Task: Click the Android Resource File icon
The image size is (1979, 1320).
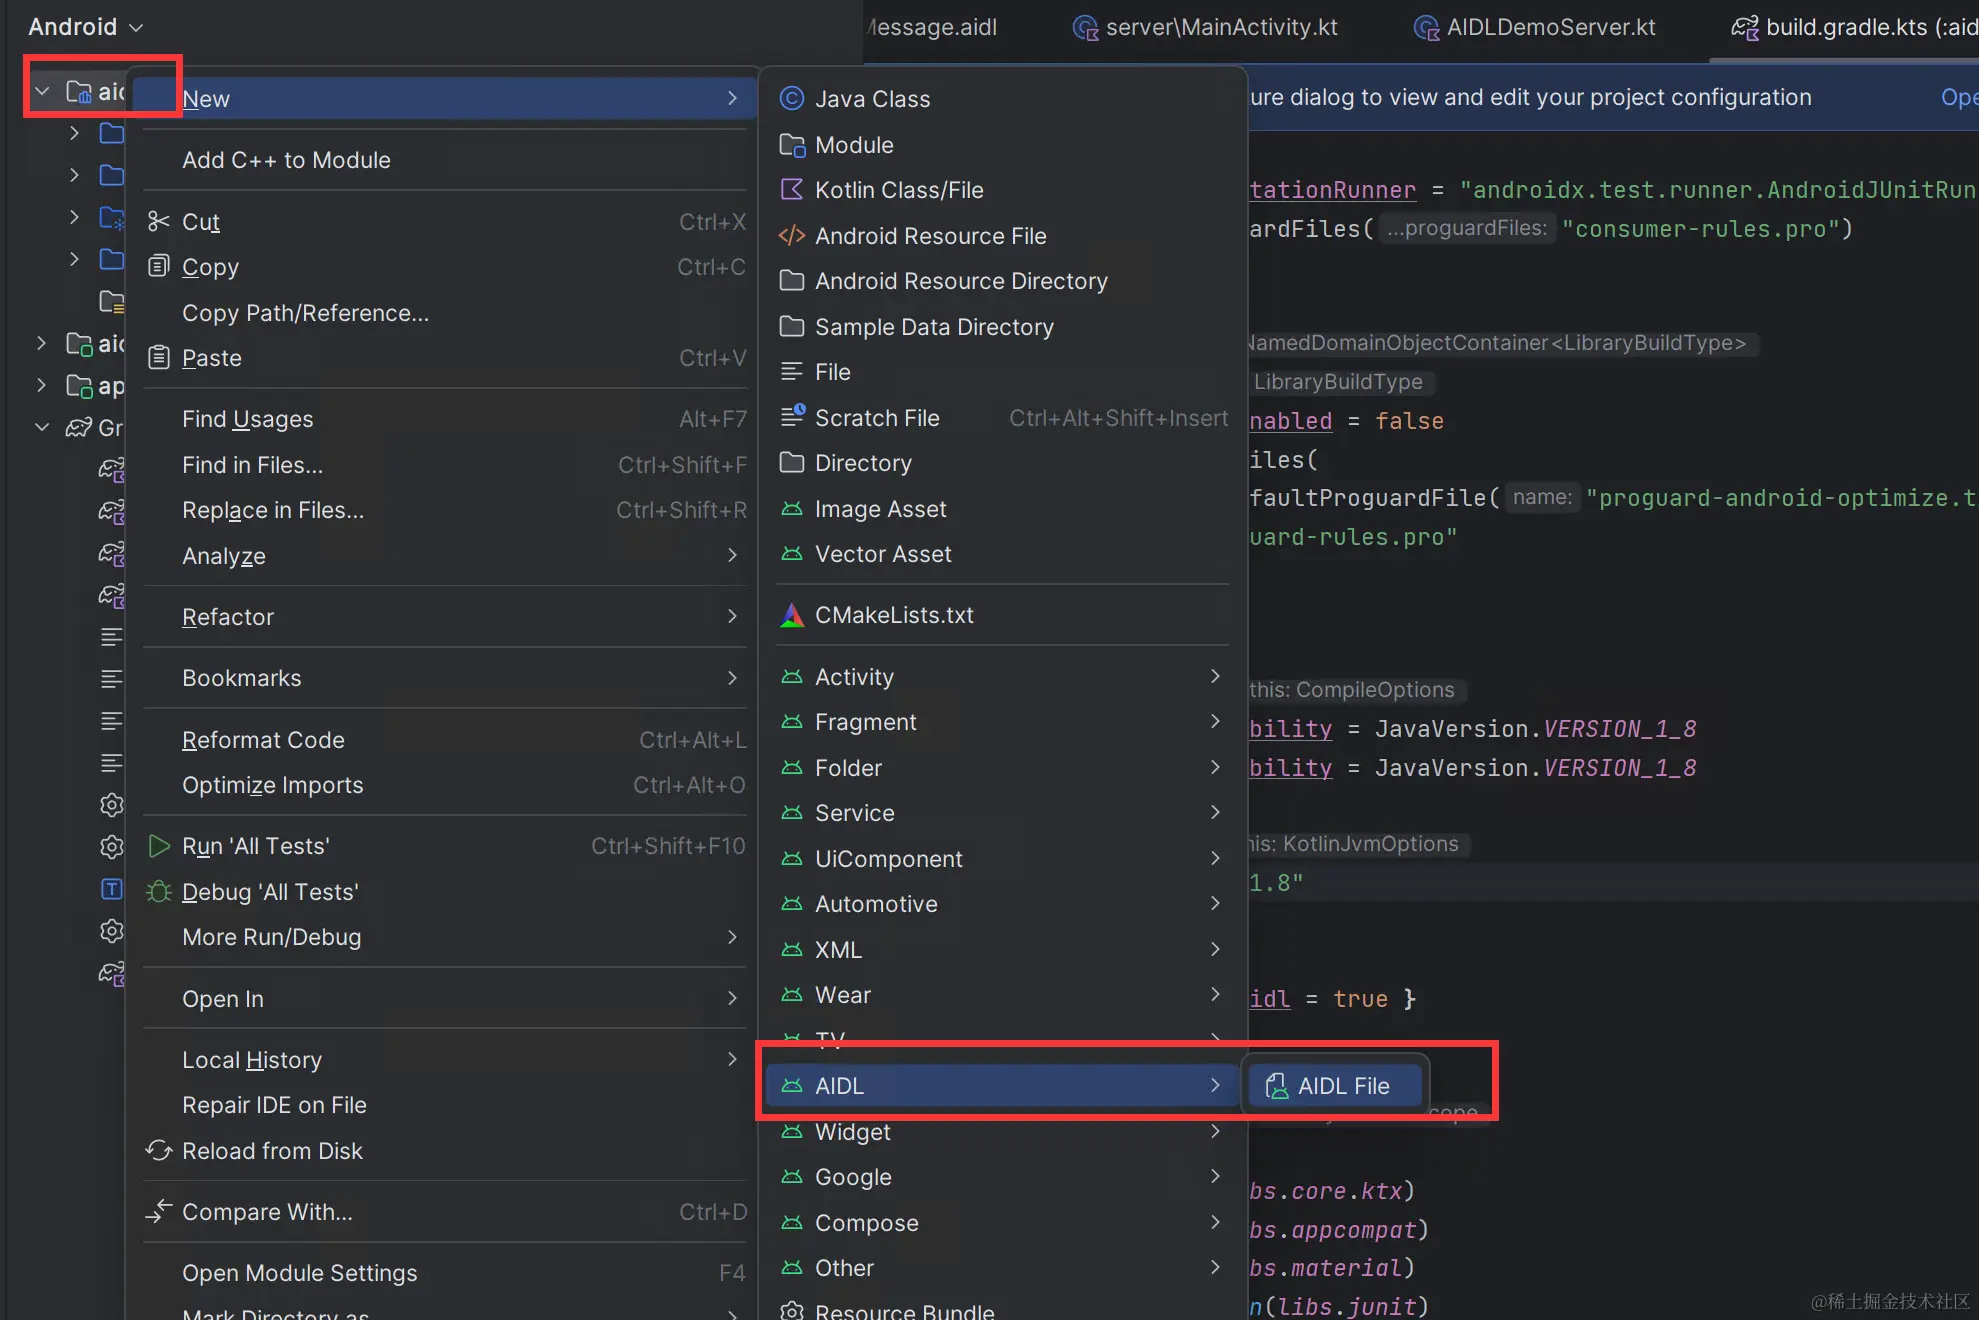Action: point(792,235)
